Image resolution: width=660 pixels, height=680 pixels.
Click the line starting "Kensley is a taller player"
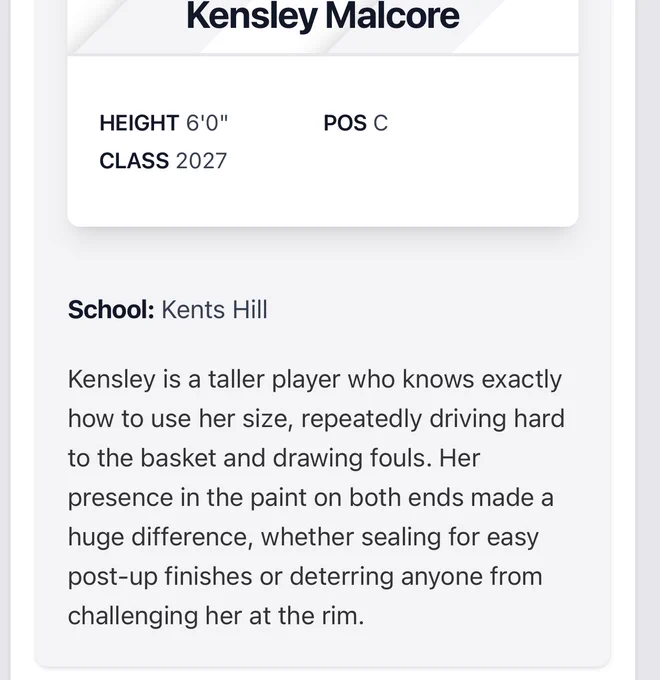[315, 379]
